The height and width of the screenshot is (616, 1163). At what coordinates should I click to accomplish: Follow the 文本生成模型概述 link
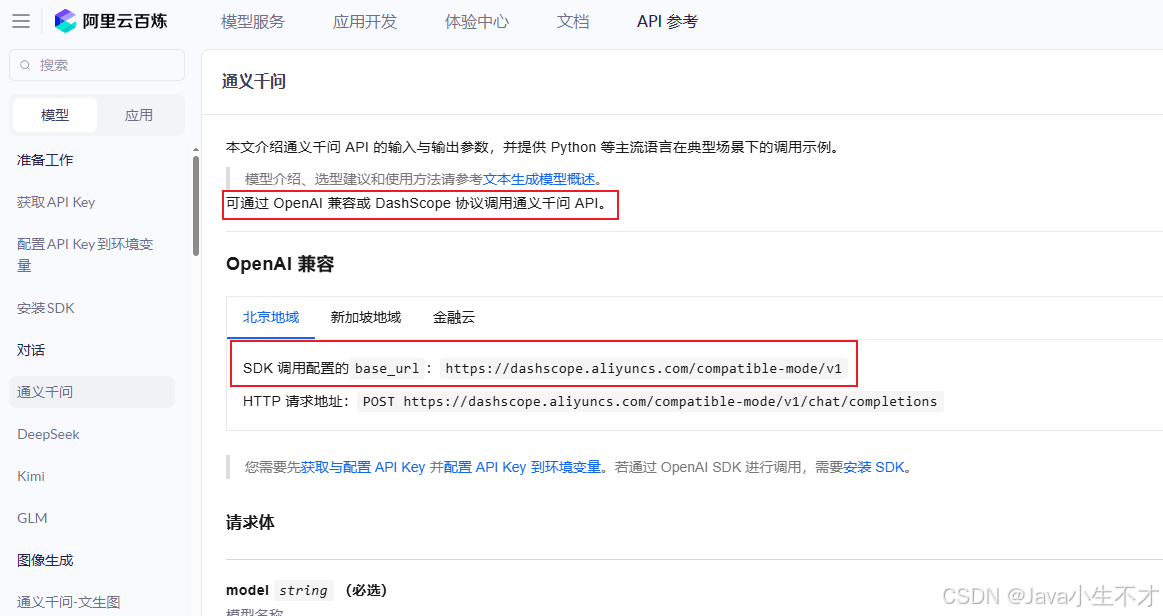click(x=539, y=179)
